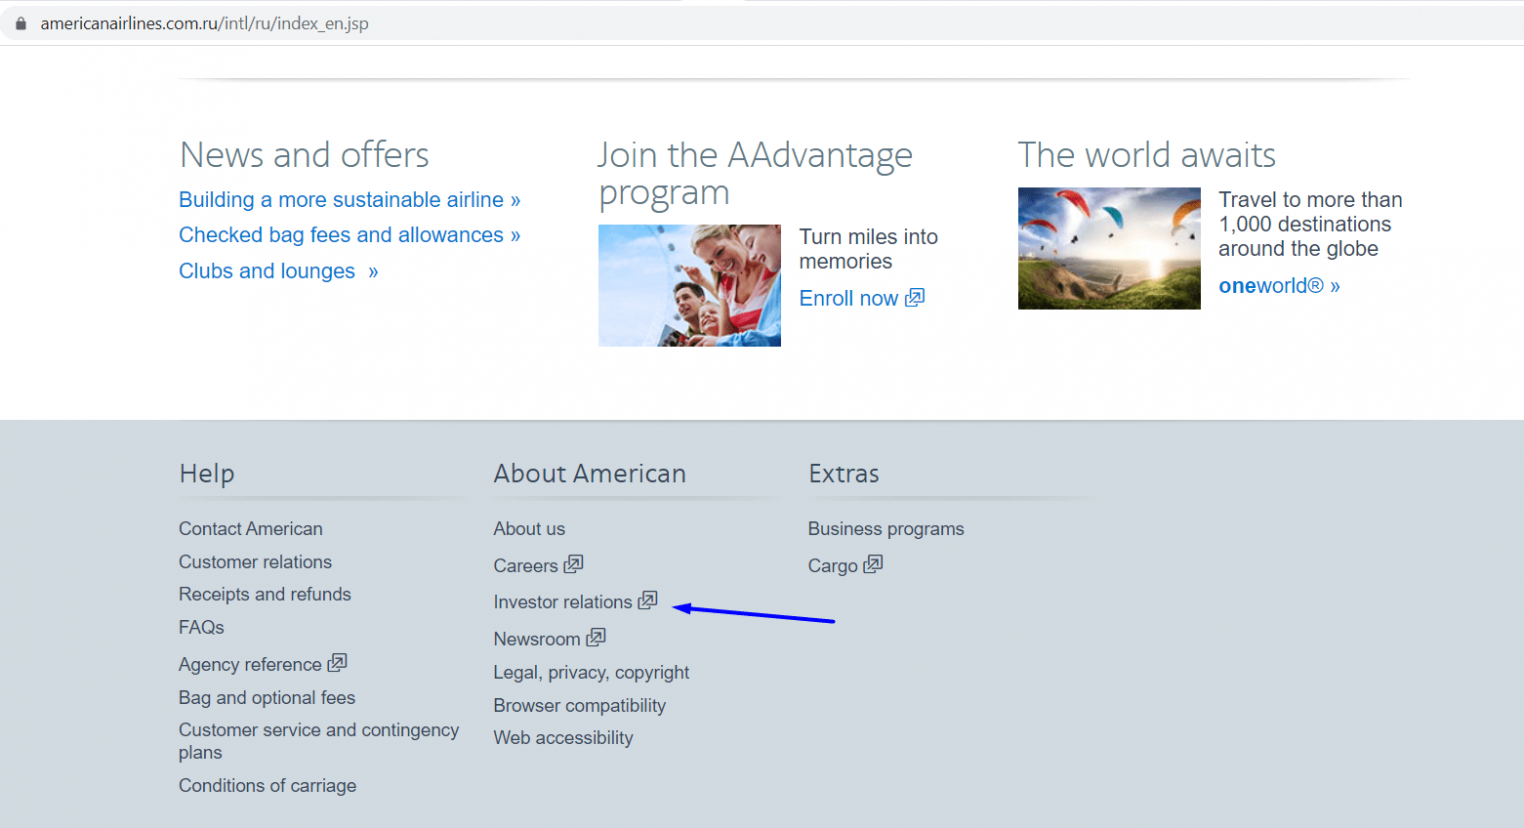
Task: Open FAQs link in Help
Action: 201,627
